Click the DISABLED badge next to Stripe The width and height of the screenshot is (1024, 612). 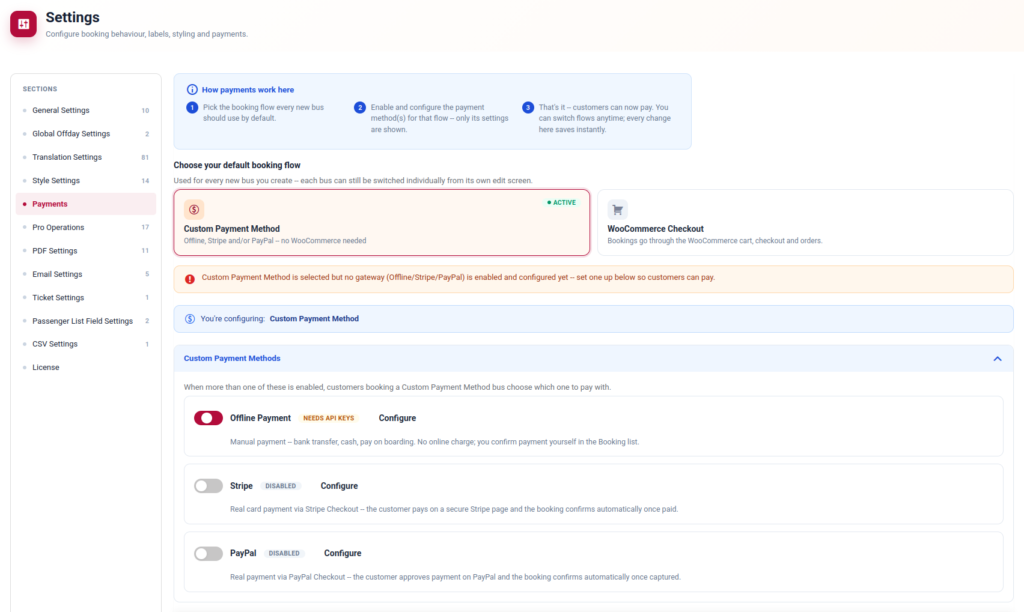(x=280, y=486)
